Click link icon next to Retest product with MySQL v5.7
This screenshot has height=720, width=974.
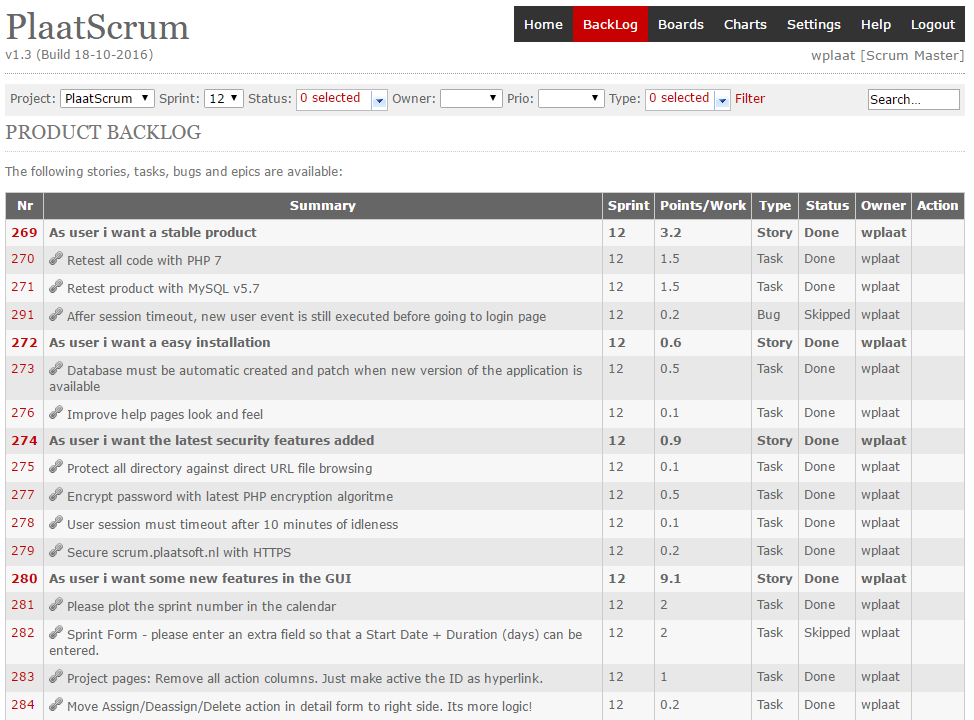tap(56, 286)
